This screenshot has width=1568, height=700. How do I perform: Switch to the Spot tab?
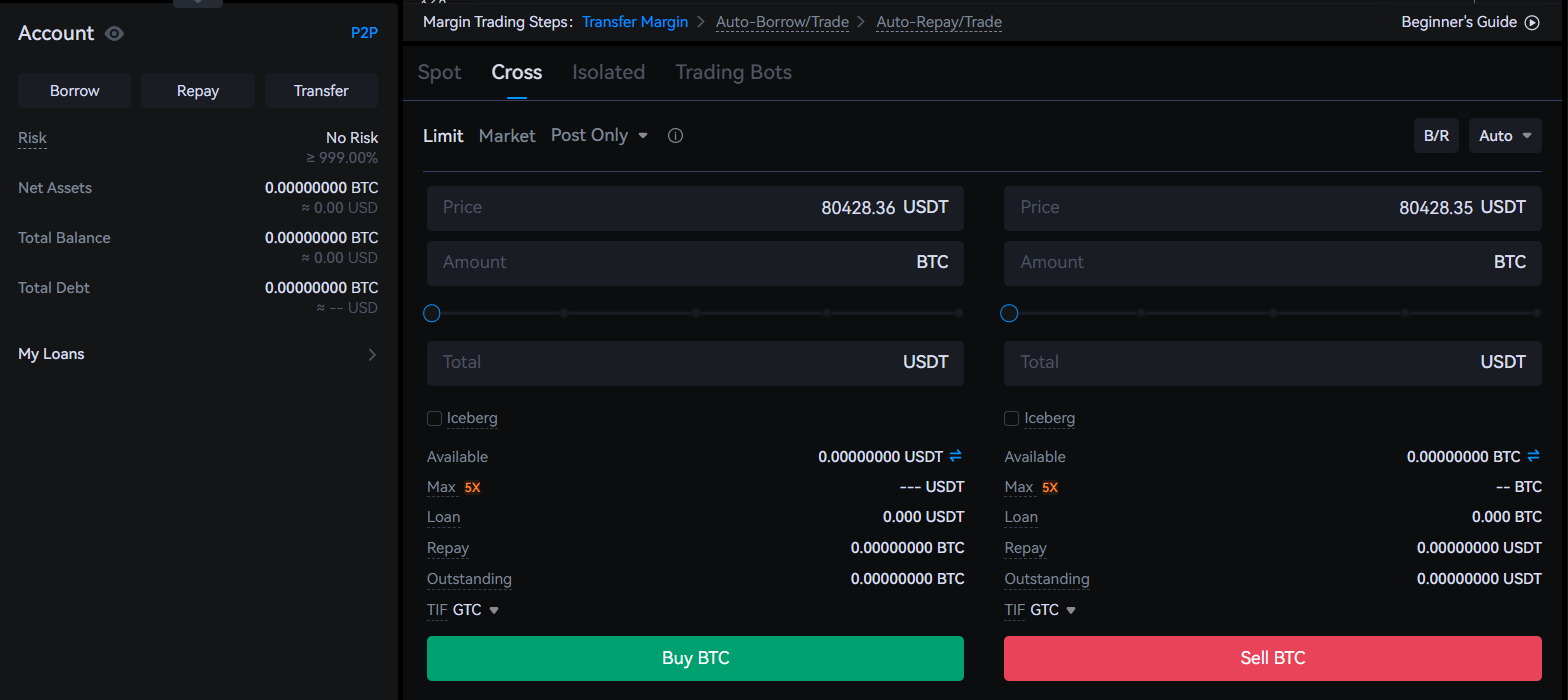440,72
